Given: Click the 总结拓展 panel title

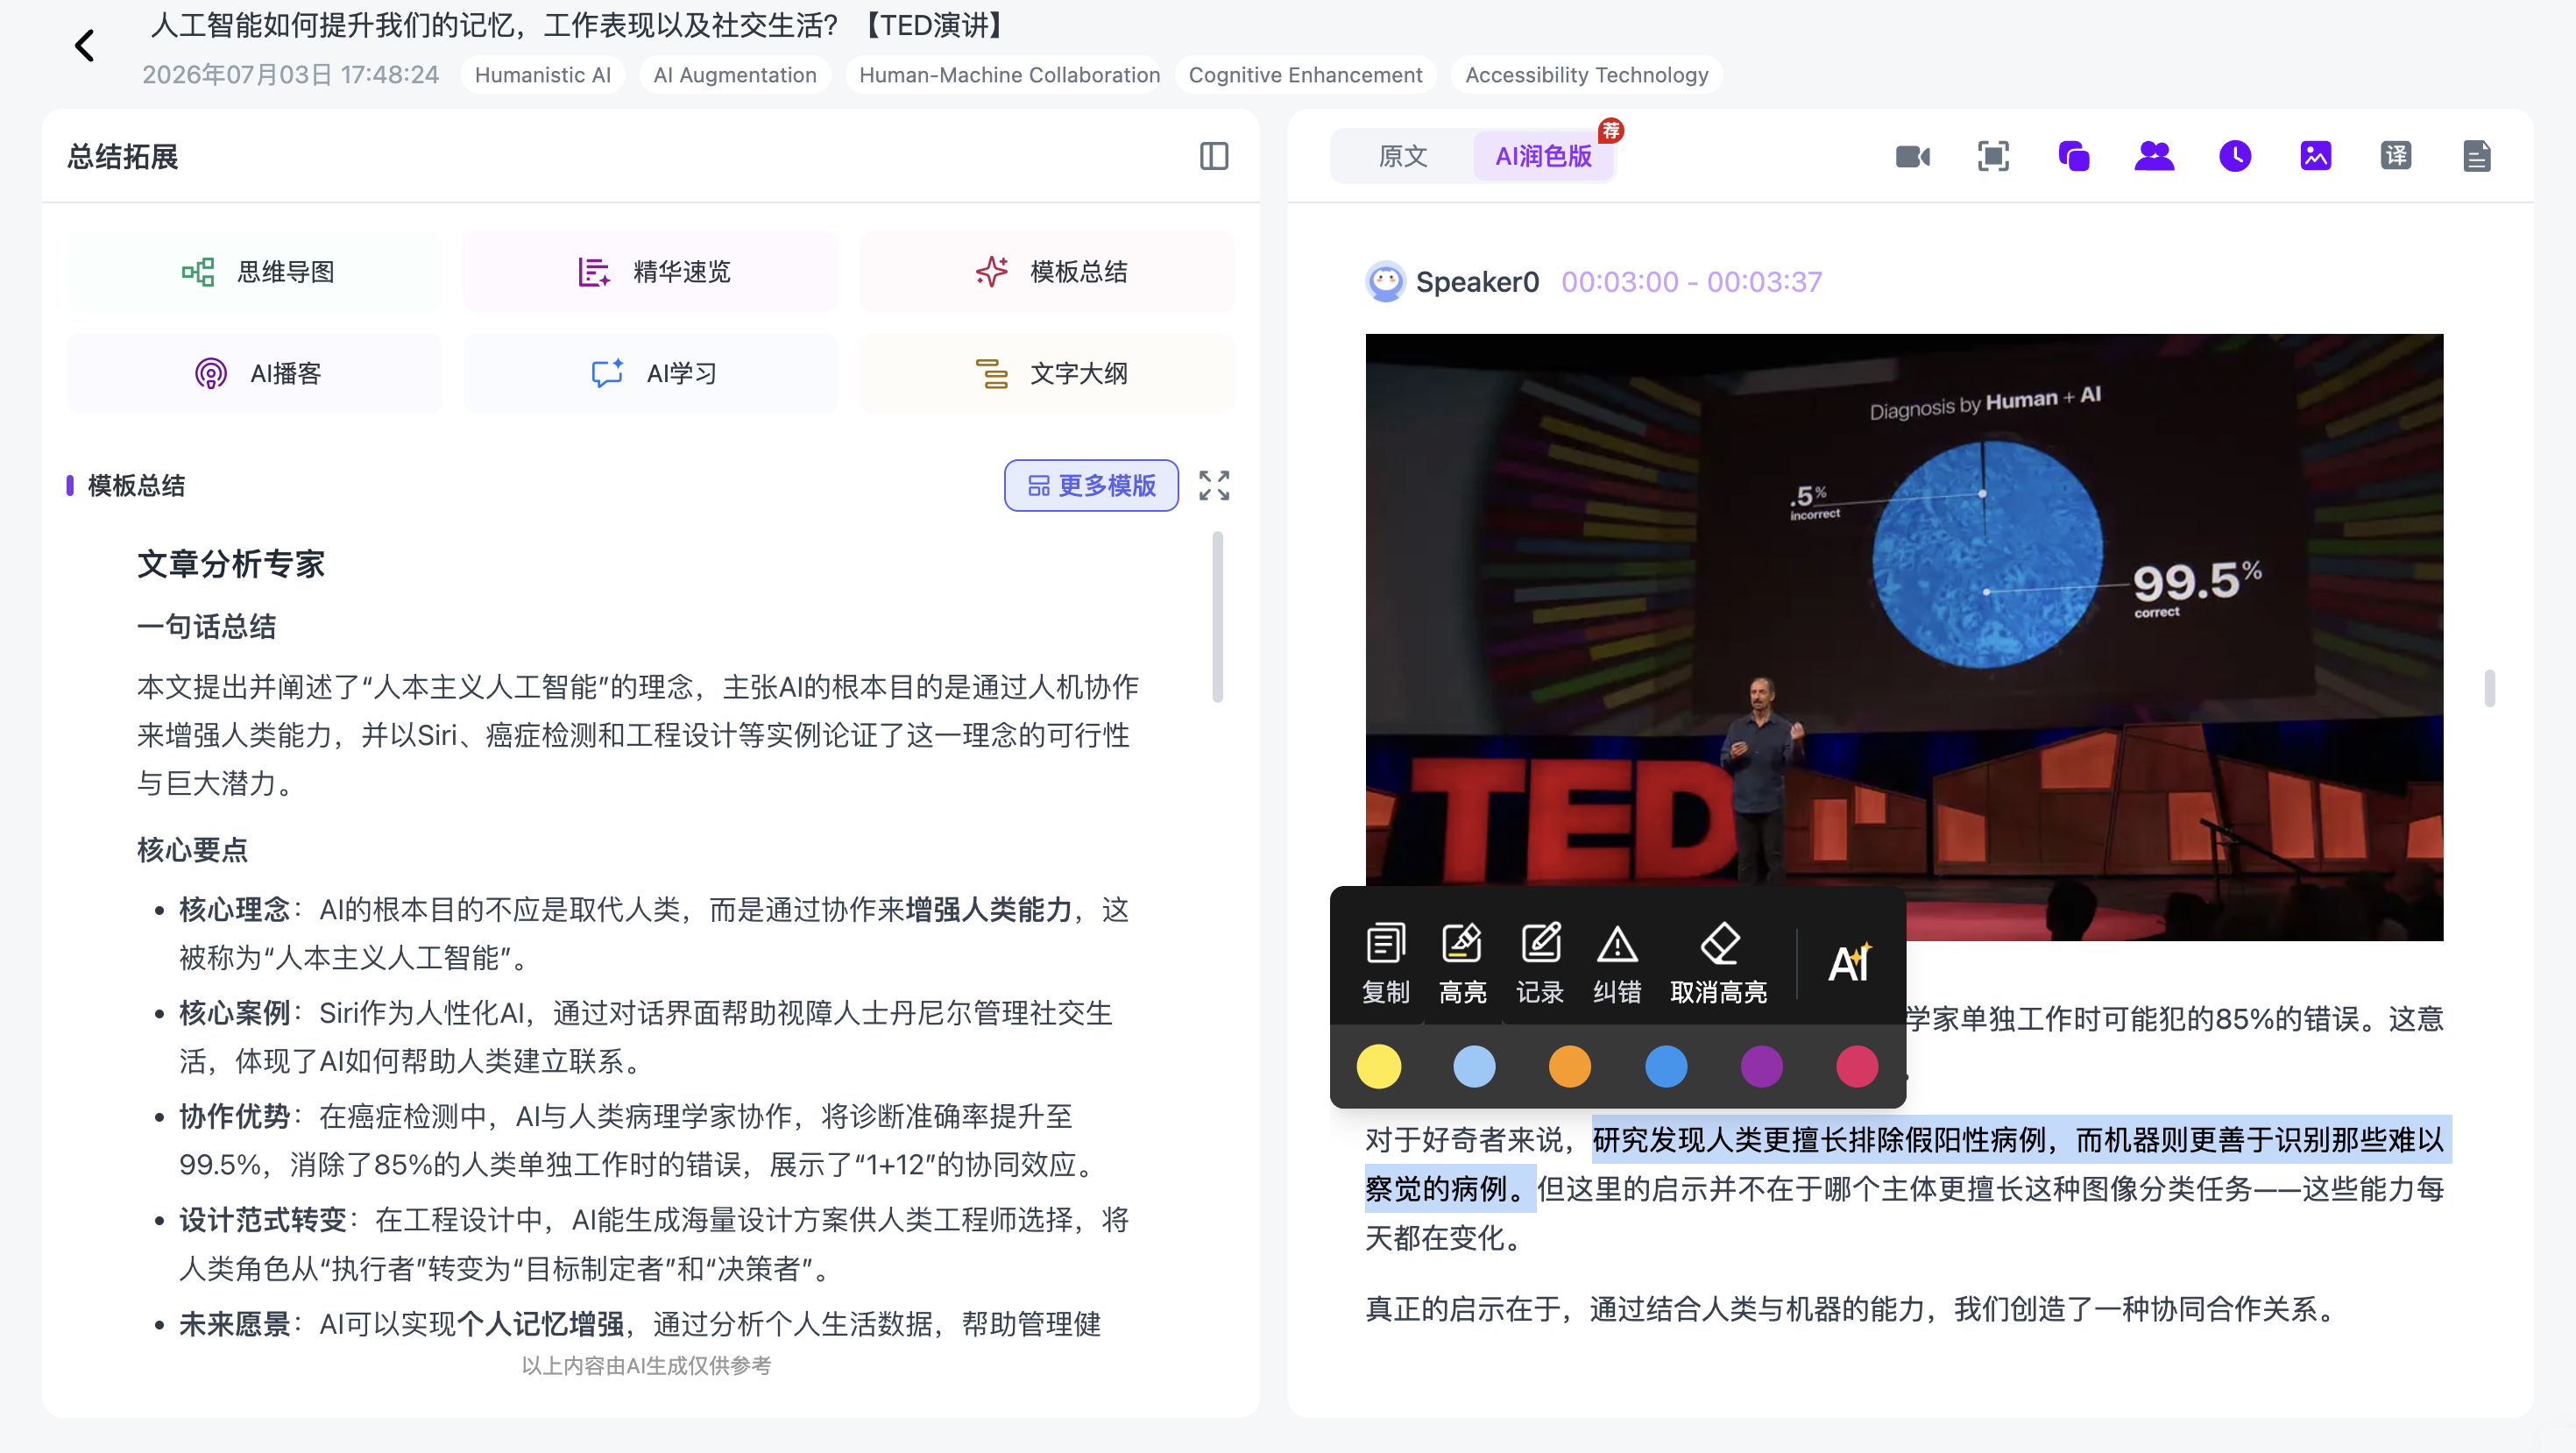Looking at the screenshot, I should [122, 157].
